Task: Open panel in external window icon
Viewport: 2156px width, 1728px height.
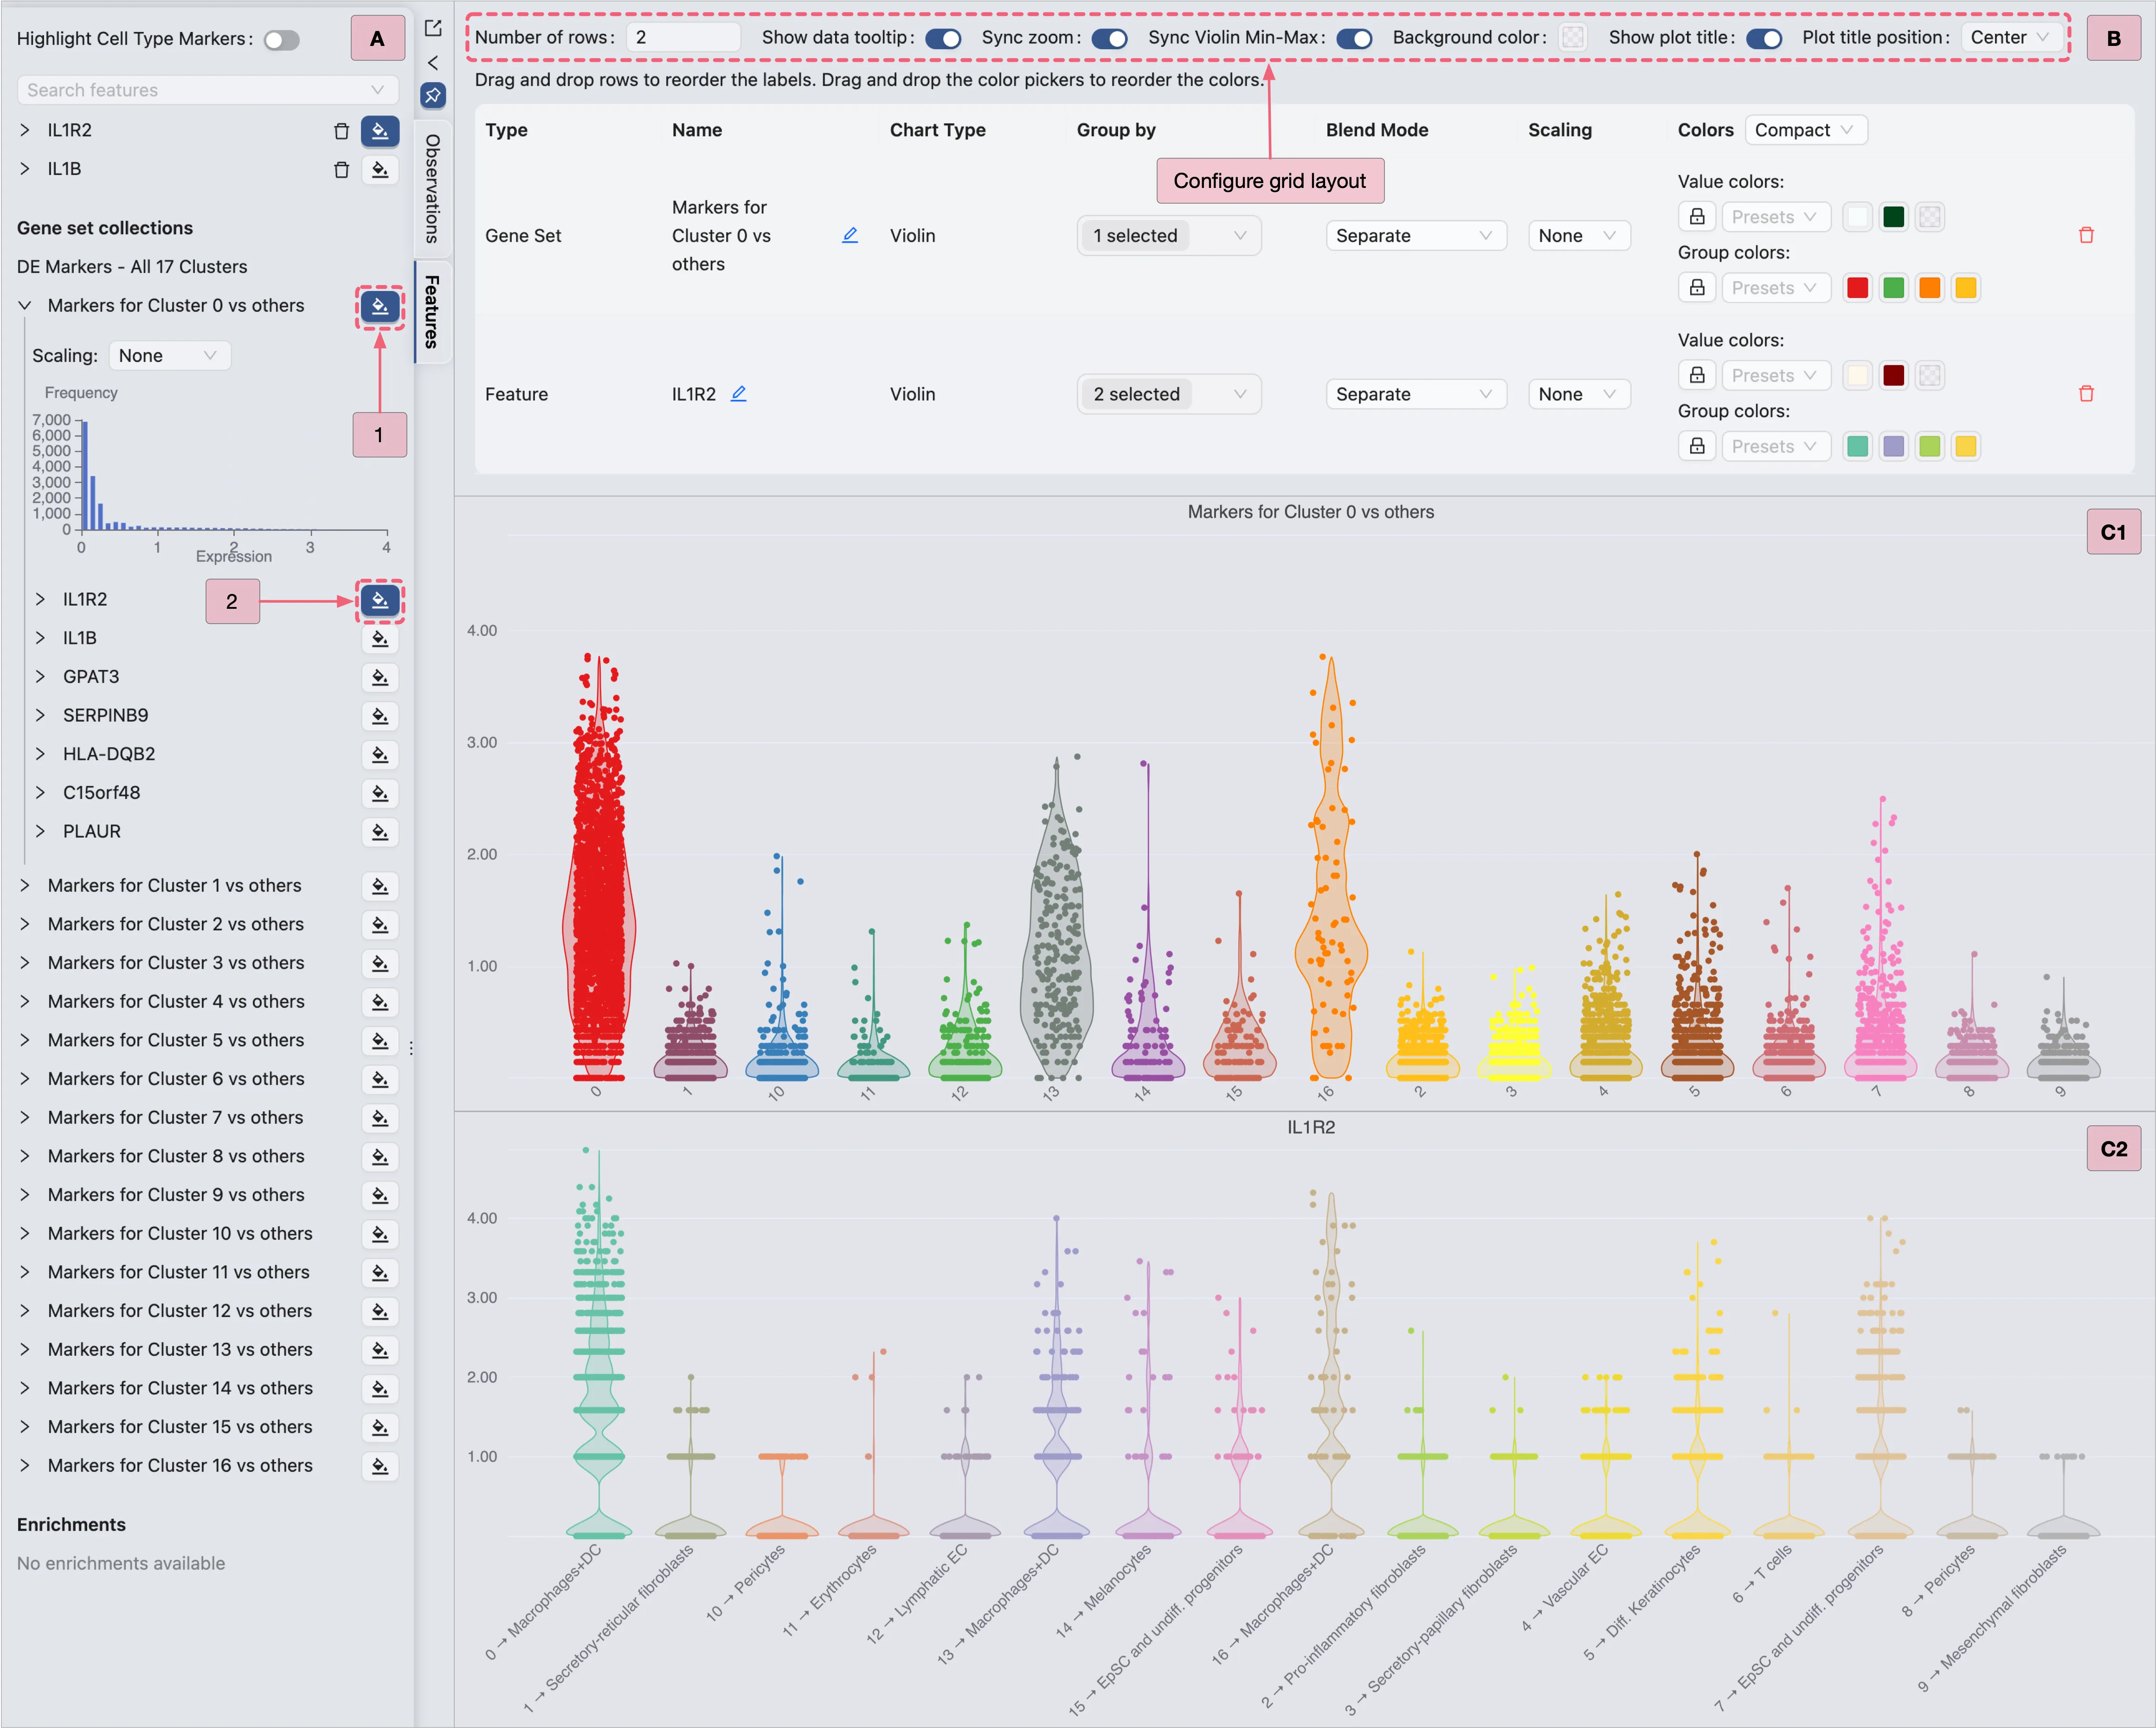Action: point(433,28)
